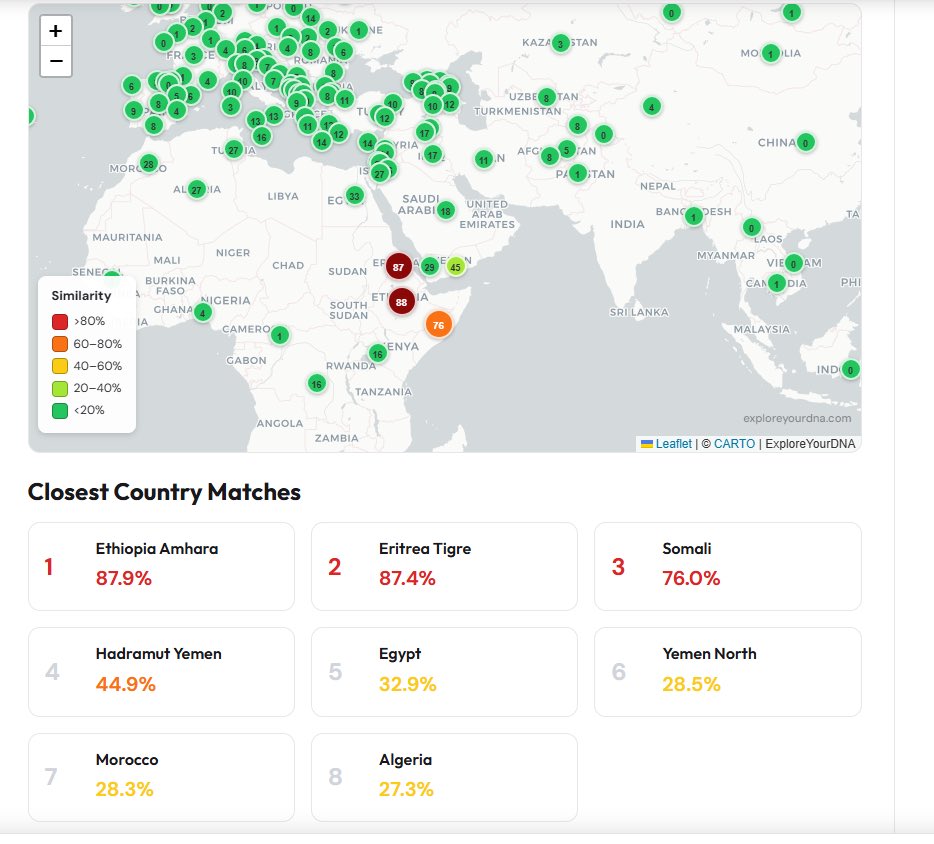This screenshot has height=844, width=934.
Task: Click the green 11 marker on Iran
Action: 484,160
